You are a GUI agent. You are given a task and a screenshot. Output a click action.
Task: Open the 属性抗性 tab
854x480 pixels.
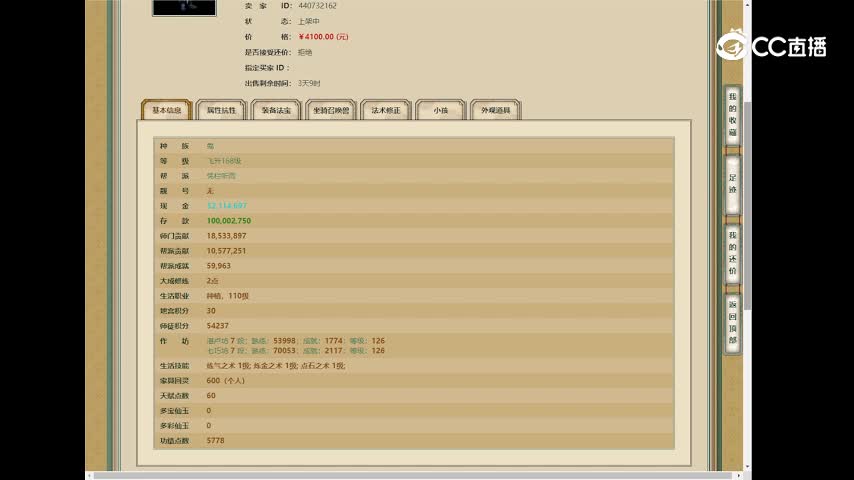pyautogui.click(x=221, y=110)
